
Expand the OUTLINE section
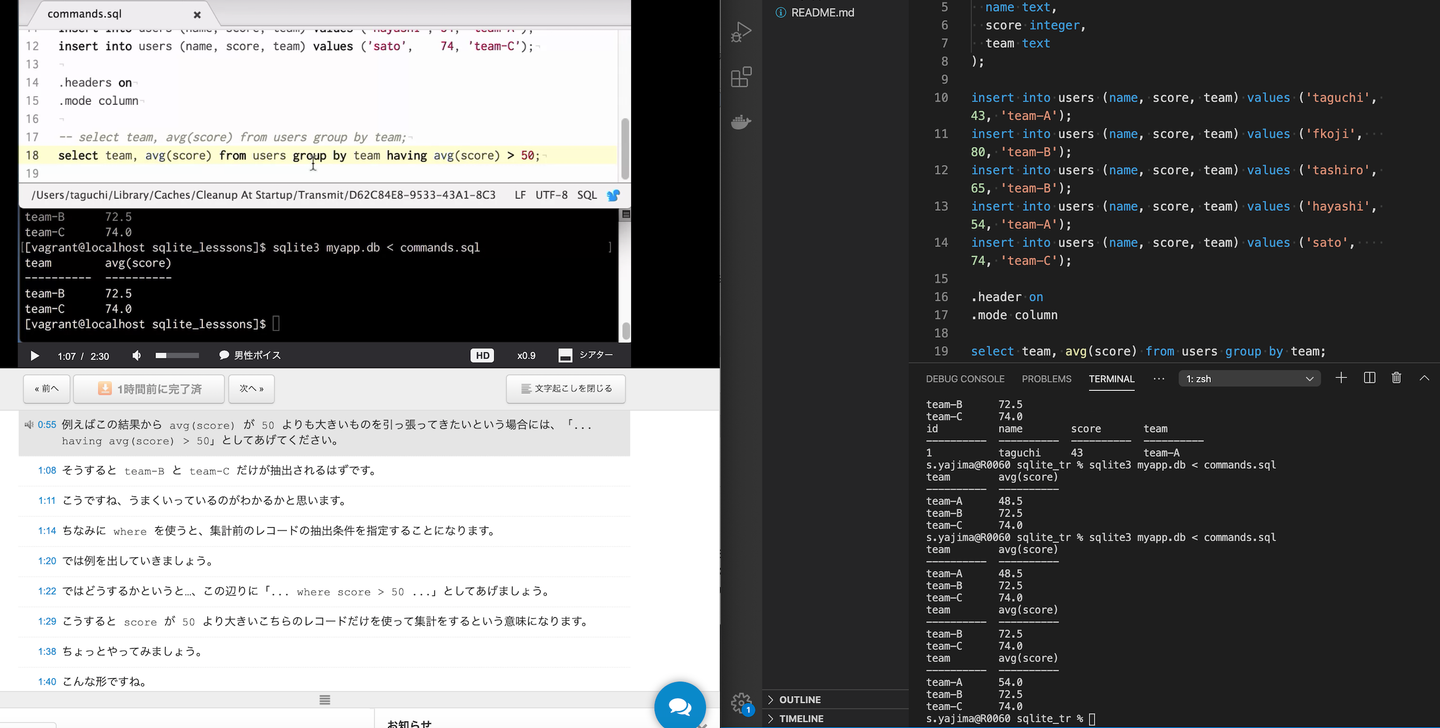(x=799, y=699)
